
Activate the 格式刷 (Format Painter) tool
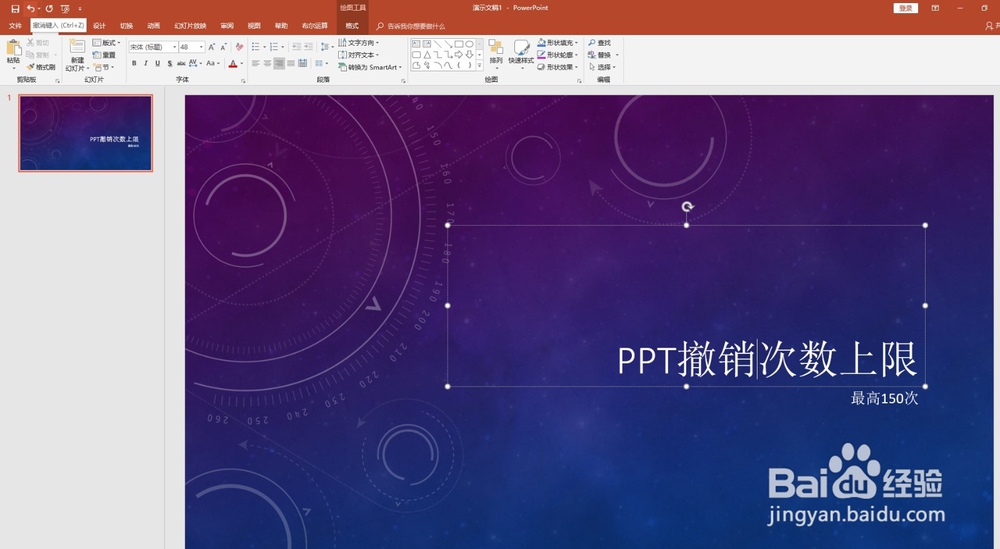[41, 67]
